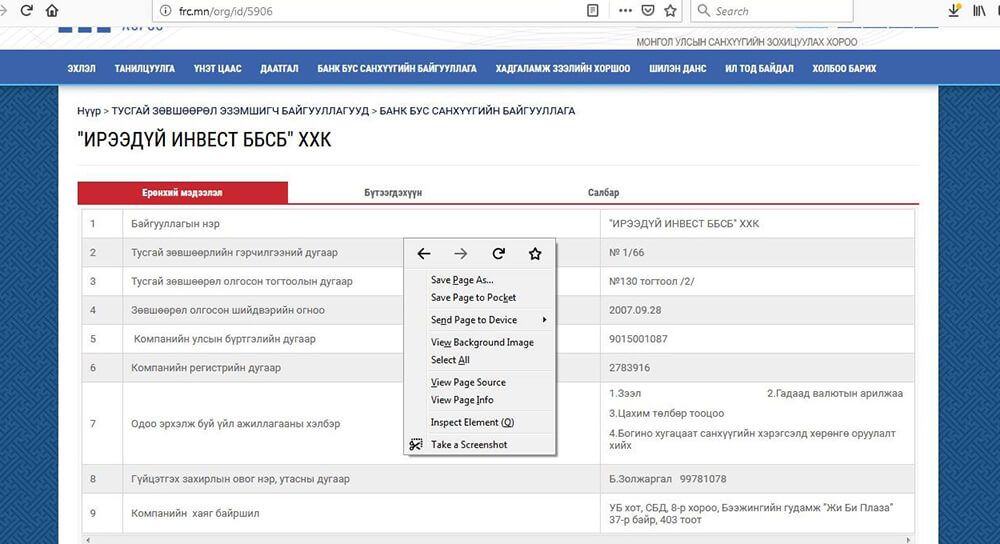Click the reload icon in the context menu
This screenshot has height=544, width=1000.
click(498, 254)
